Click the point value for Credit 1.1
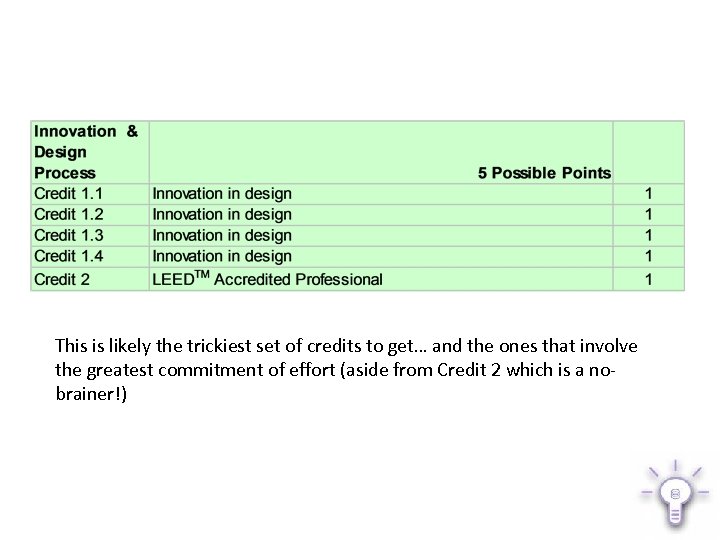Screen dimensions: 720x540 pos(648,193)
